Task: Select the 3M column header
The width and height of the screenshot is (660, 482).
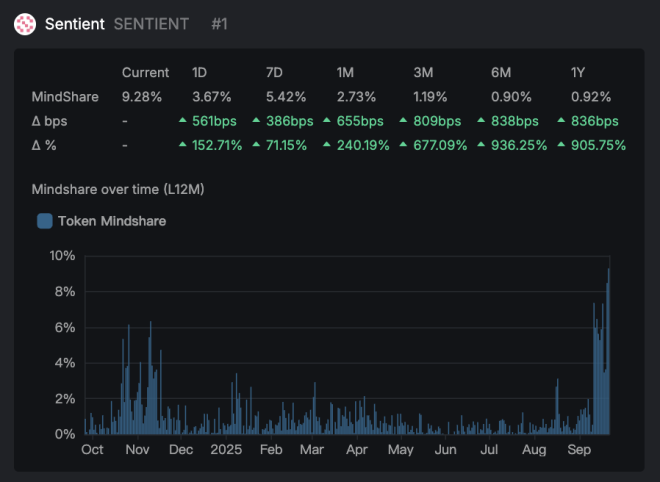Action: pyautogui.click(x=423, y=72)
